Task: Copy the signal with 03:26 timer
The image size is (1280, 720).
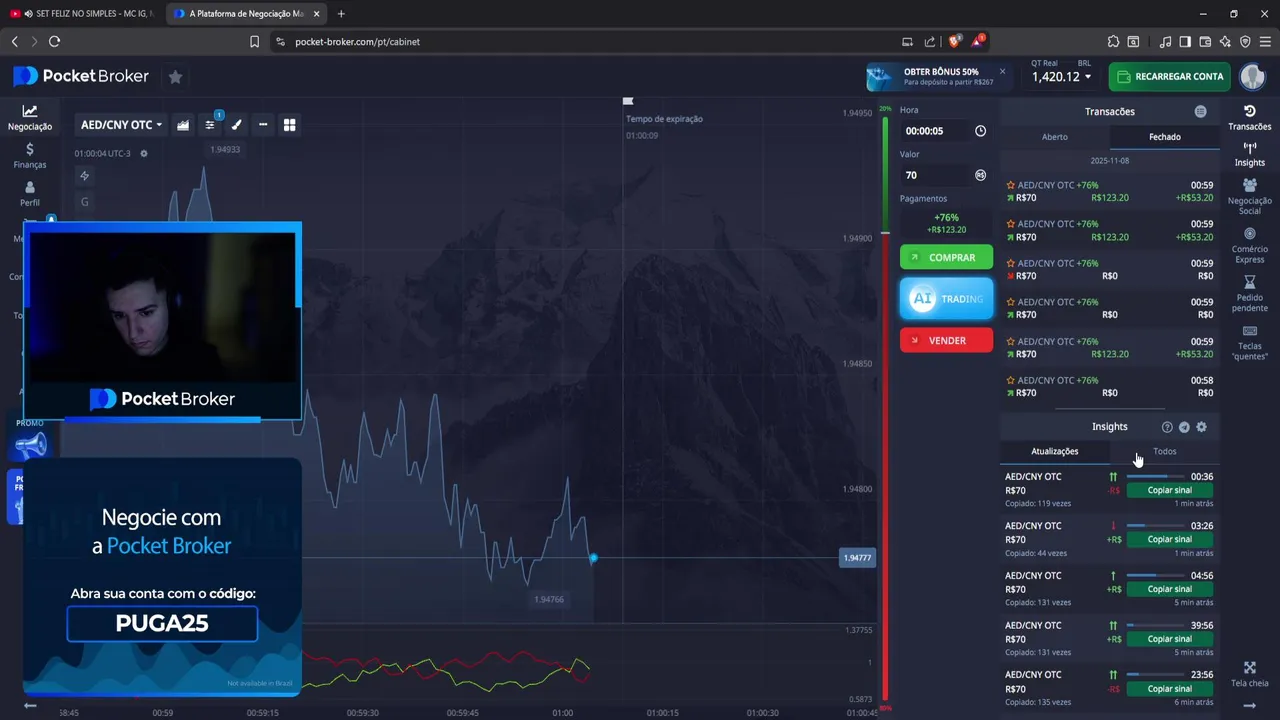Action: coord(1169,539)
